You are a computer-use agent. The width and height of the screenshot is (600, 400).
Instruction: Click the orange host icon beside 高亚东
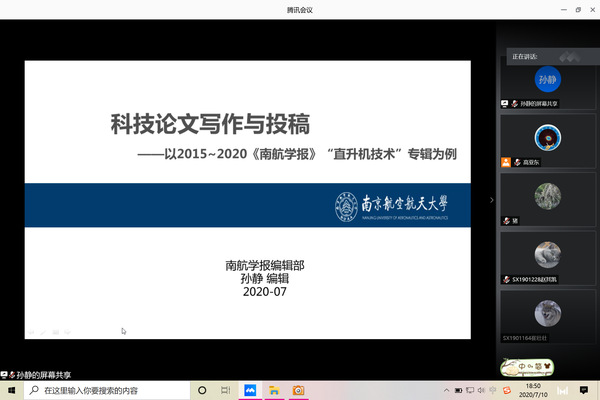pos(505,161)
